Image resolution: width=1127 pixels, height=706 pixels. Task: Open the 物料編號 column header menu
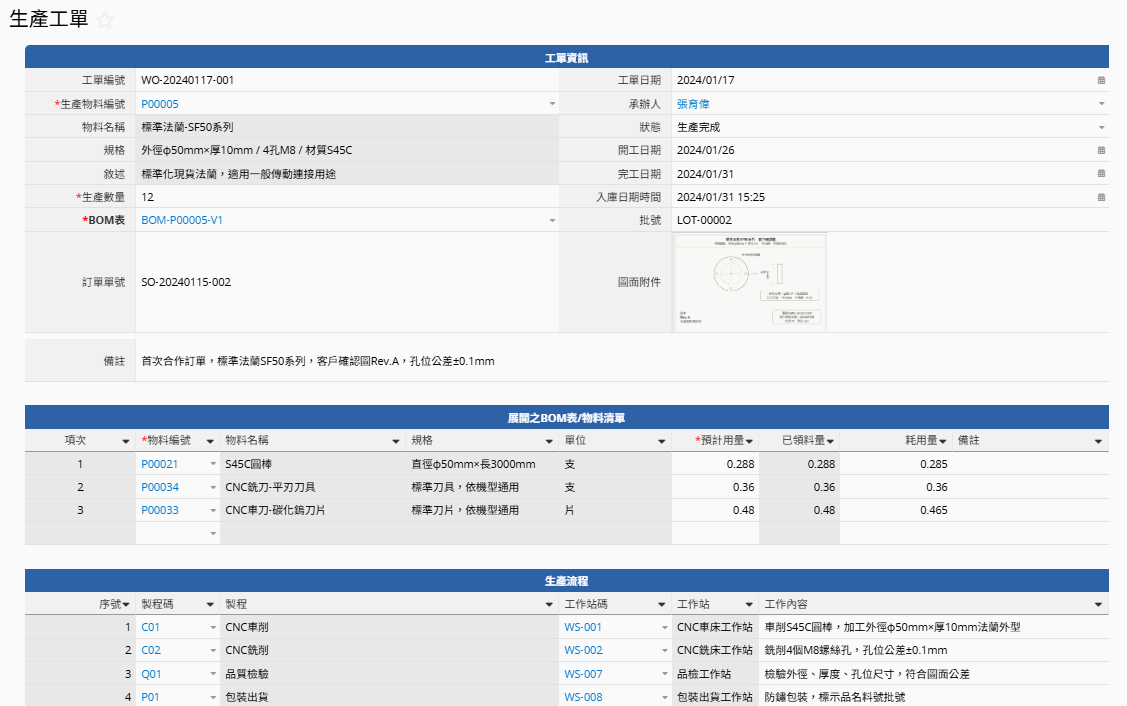[210, 441]
